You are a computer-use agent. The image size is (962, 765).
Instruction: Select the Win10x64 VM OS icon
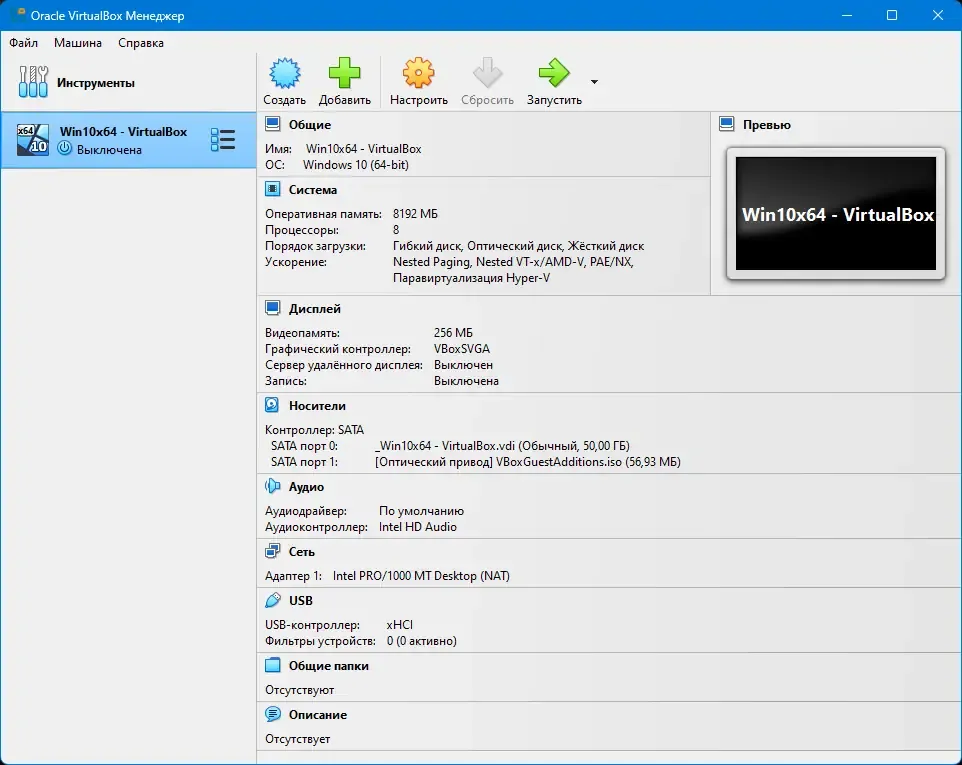(x=33, y=140)
